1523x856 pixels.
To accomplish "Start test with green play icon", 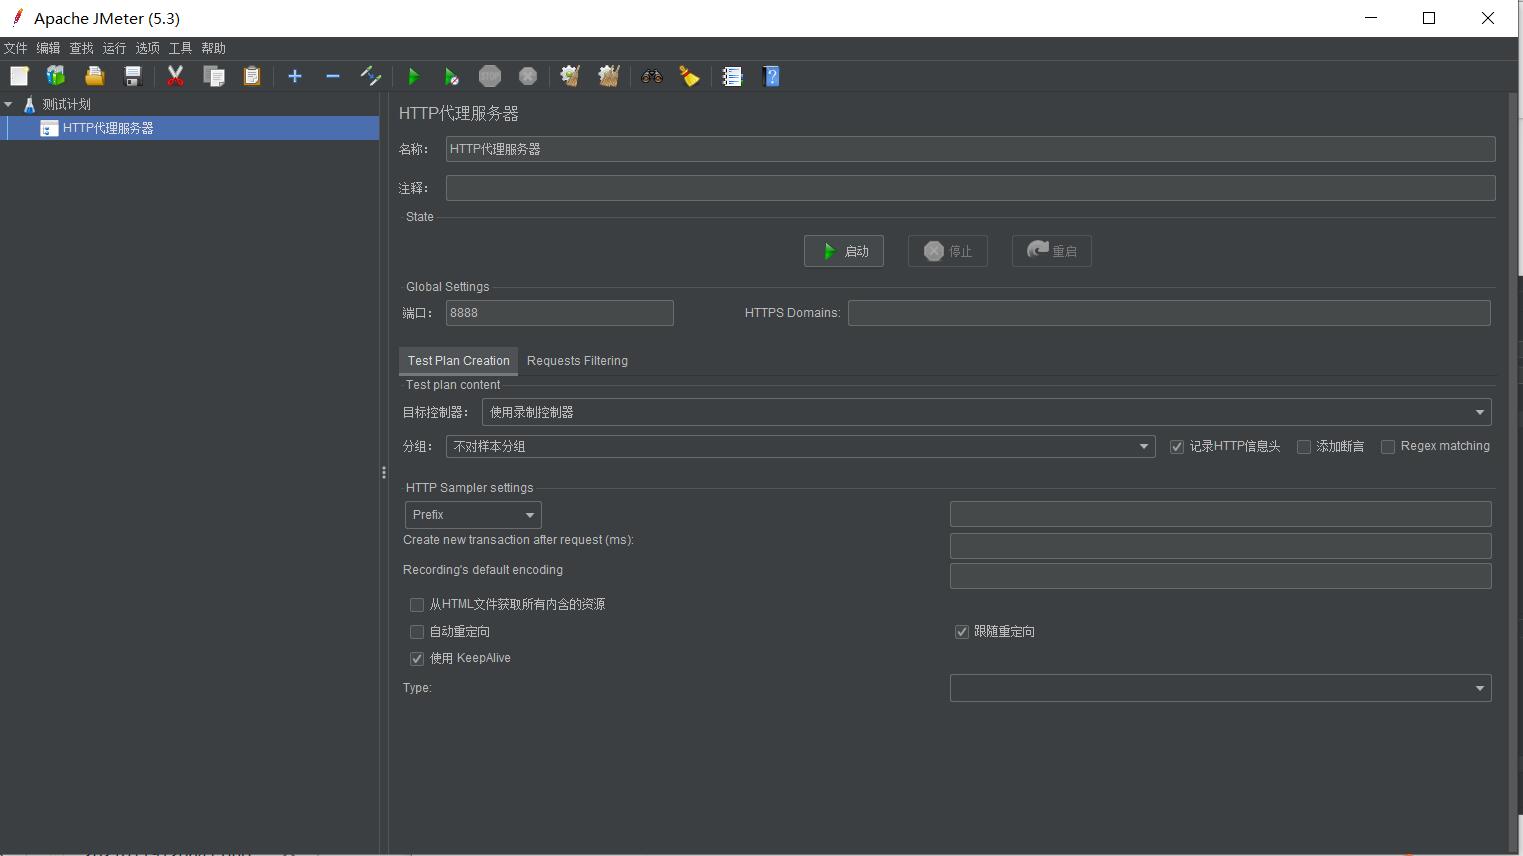I will [x=413, y=76].
